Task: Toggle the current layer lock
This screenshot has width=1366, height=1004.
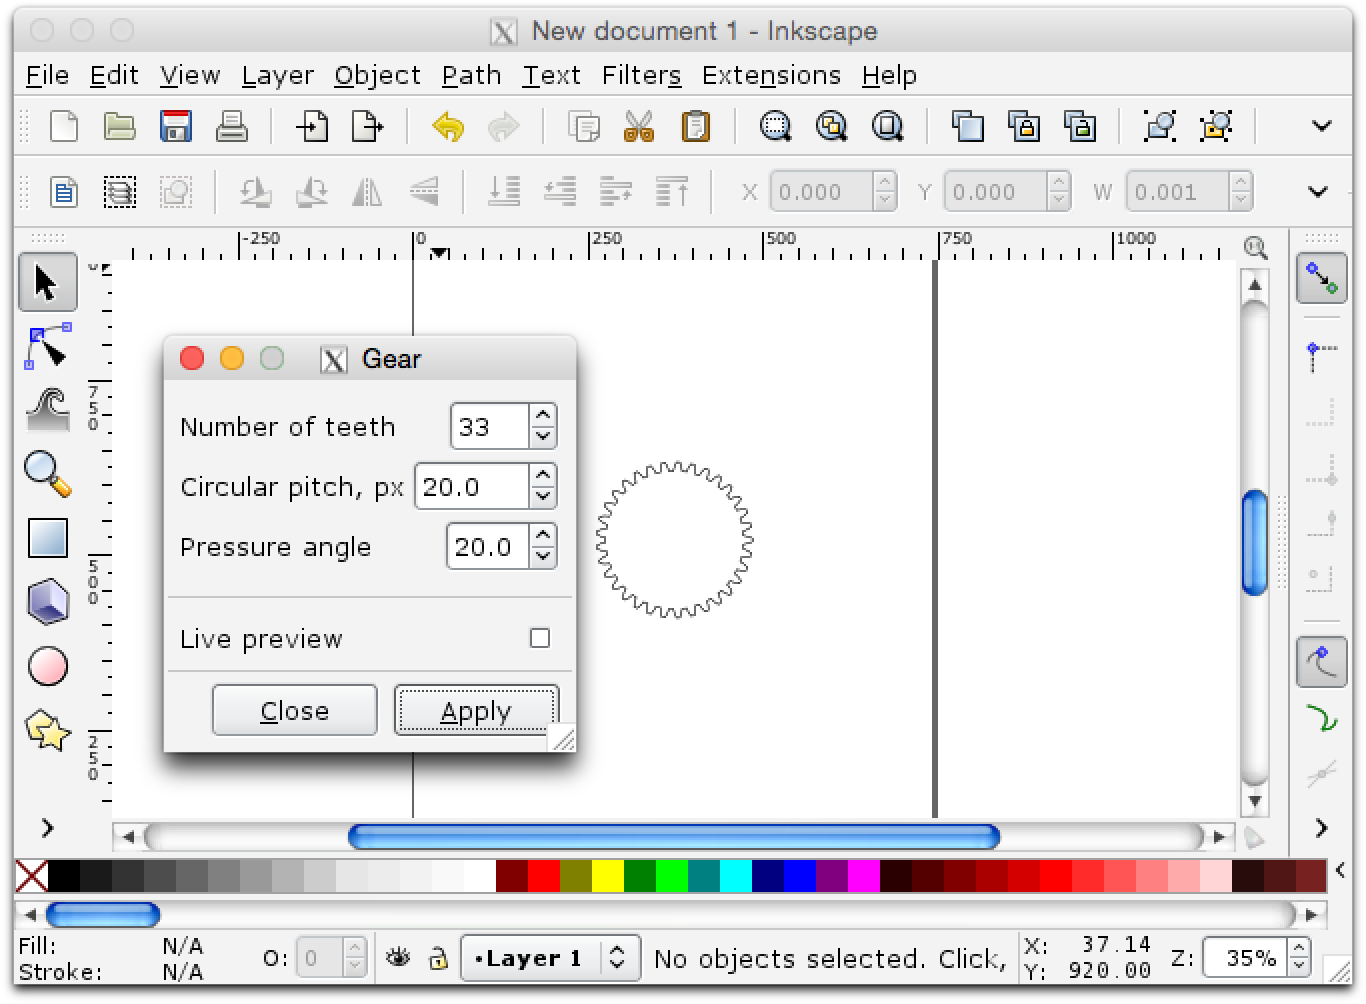Action: tap(438, 958)
